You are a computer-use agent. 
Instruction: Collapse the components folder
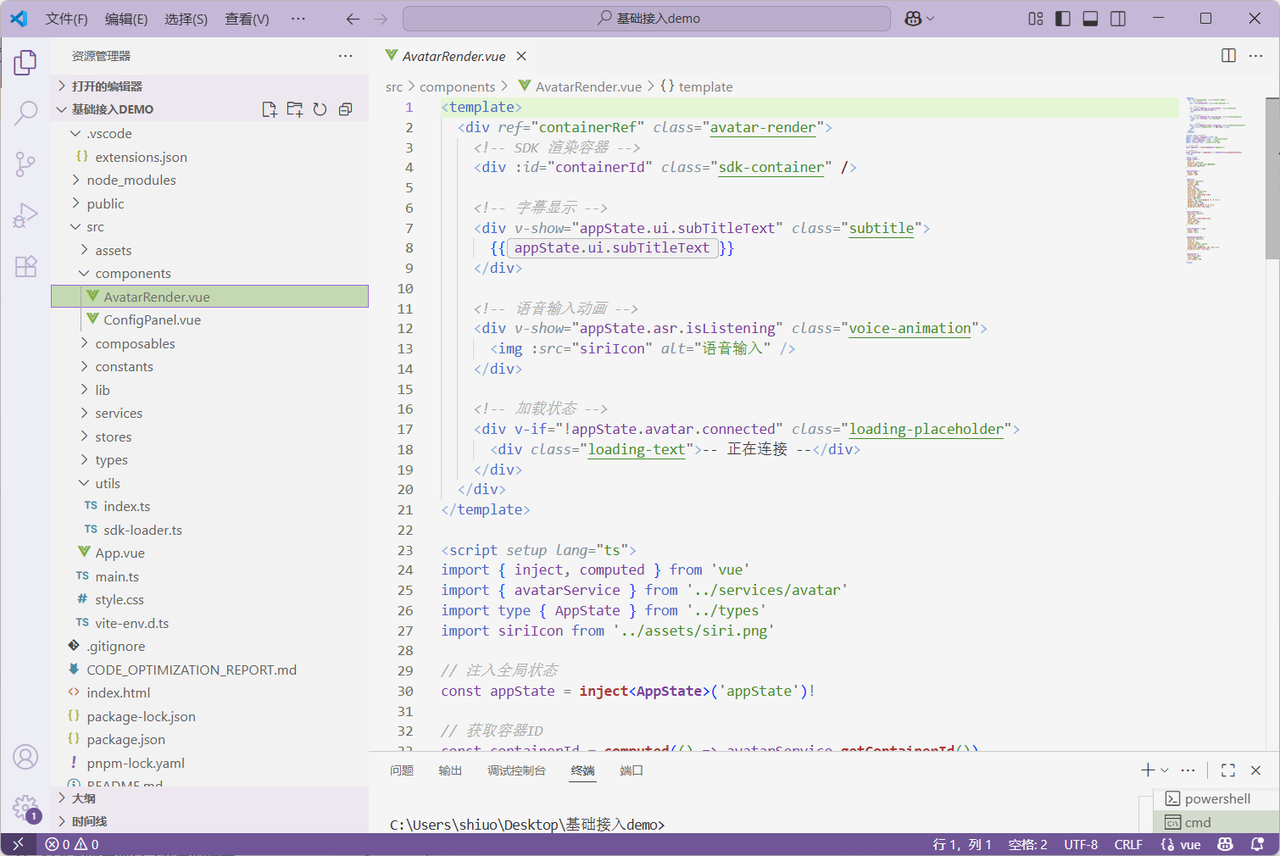pyautogui.click(x=132, y=273)
